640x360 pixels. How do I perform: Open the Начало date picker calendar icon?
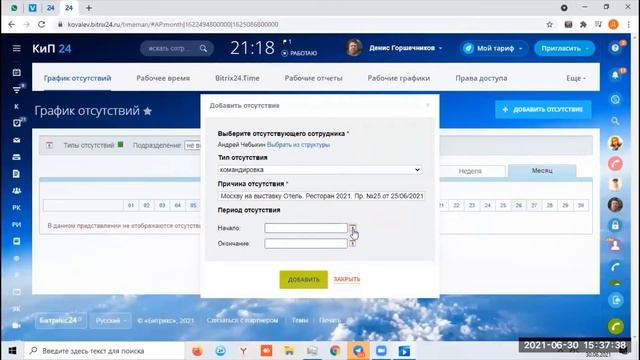pos(352,228)
